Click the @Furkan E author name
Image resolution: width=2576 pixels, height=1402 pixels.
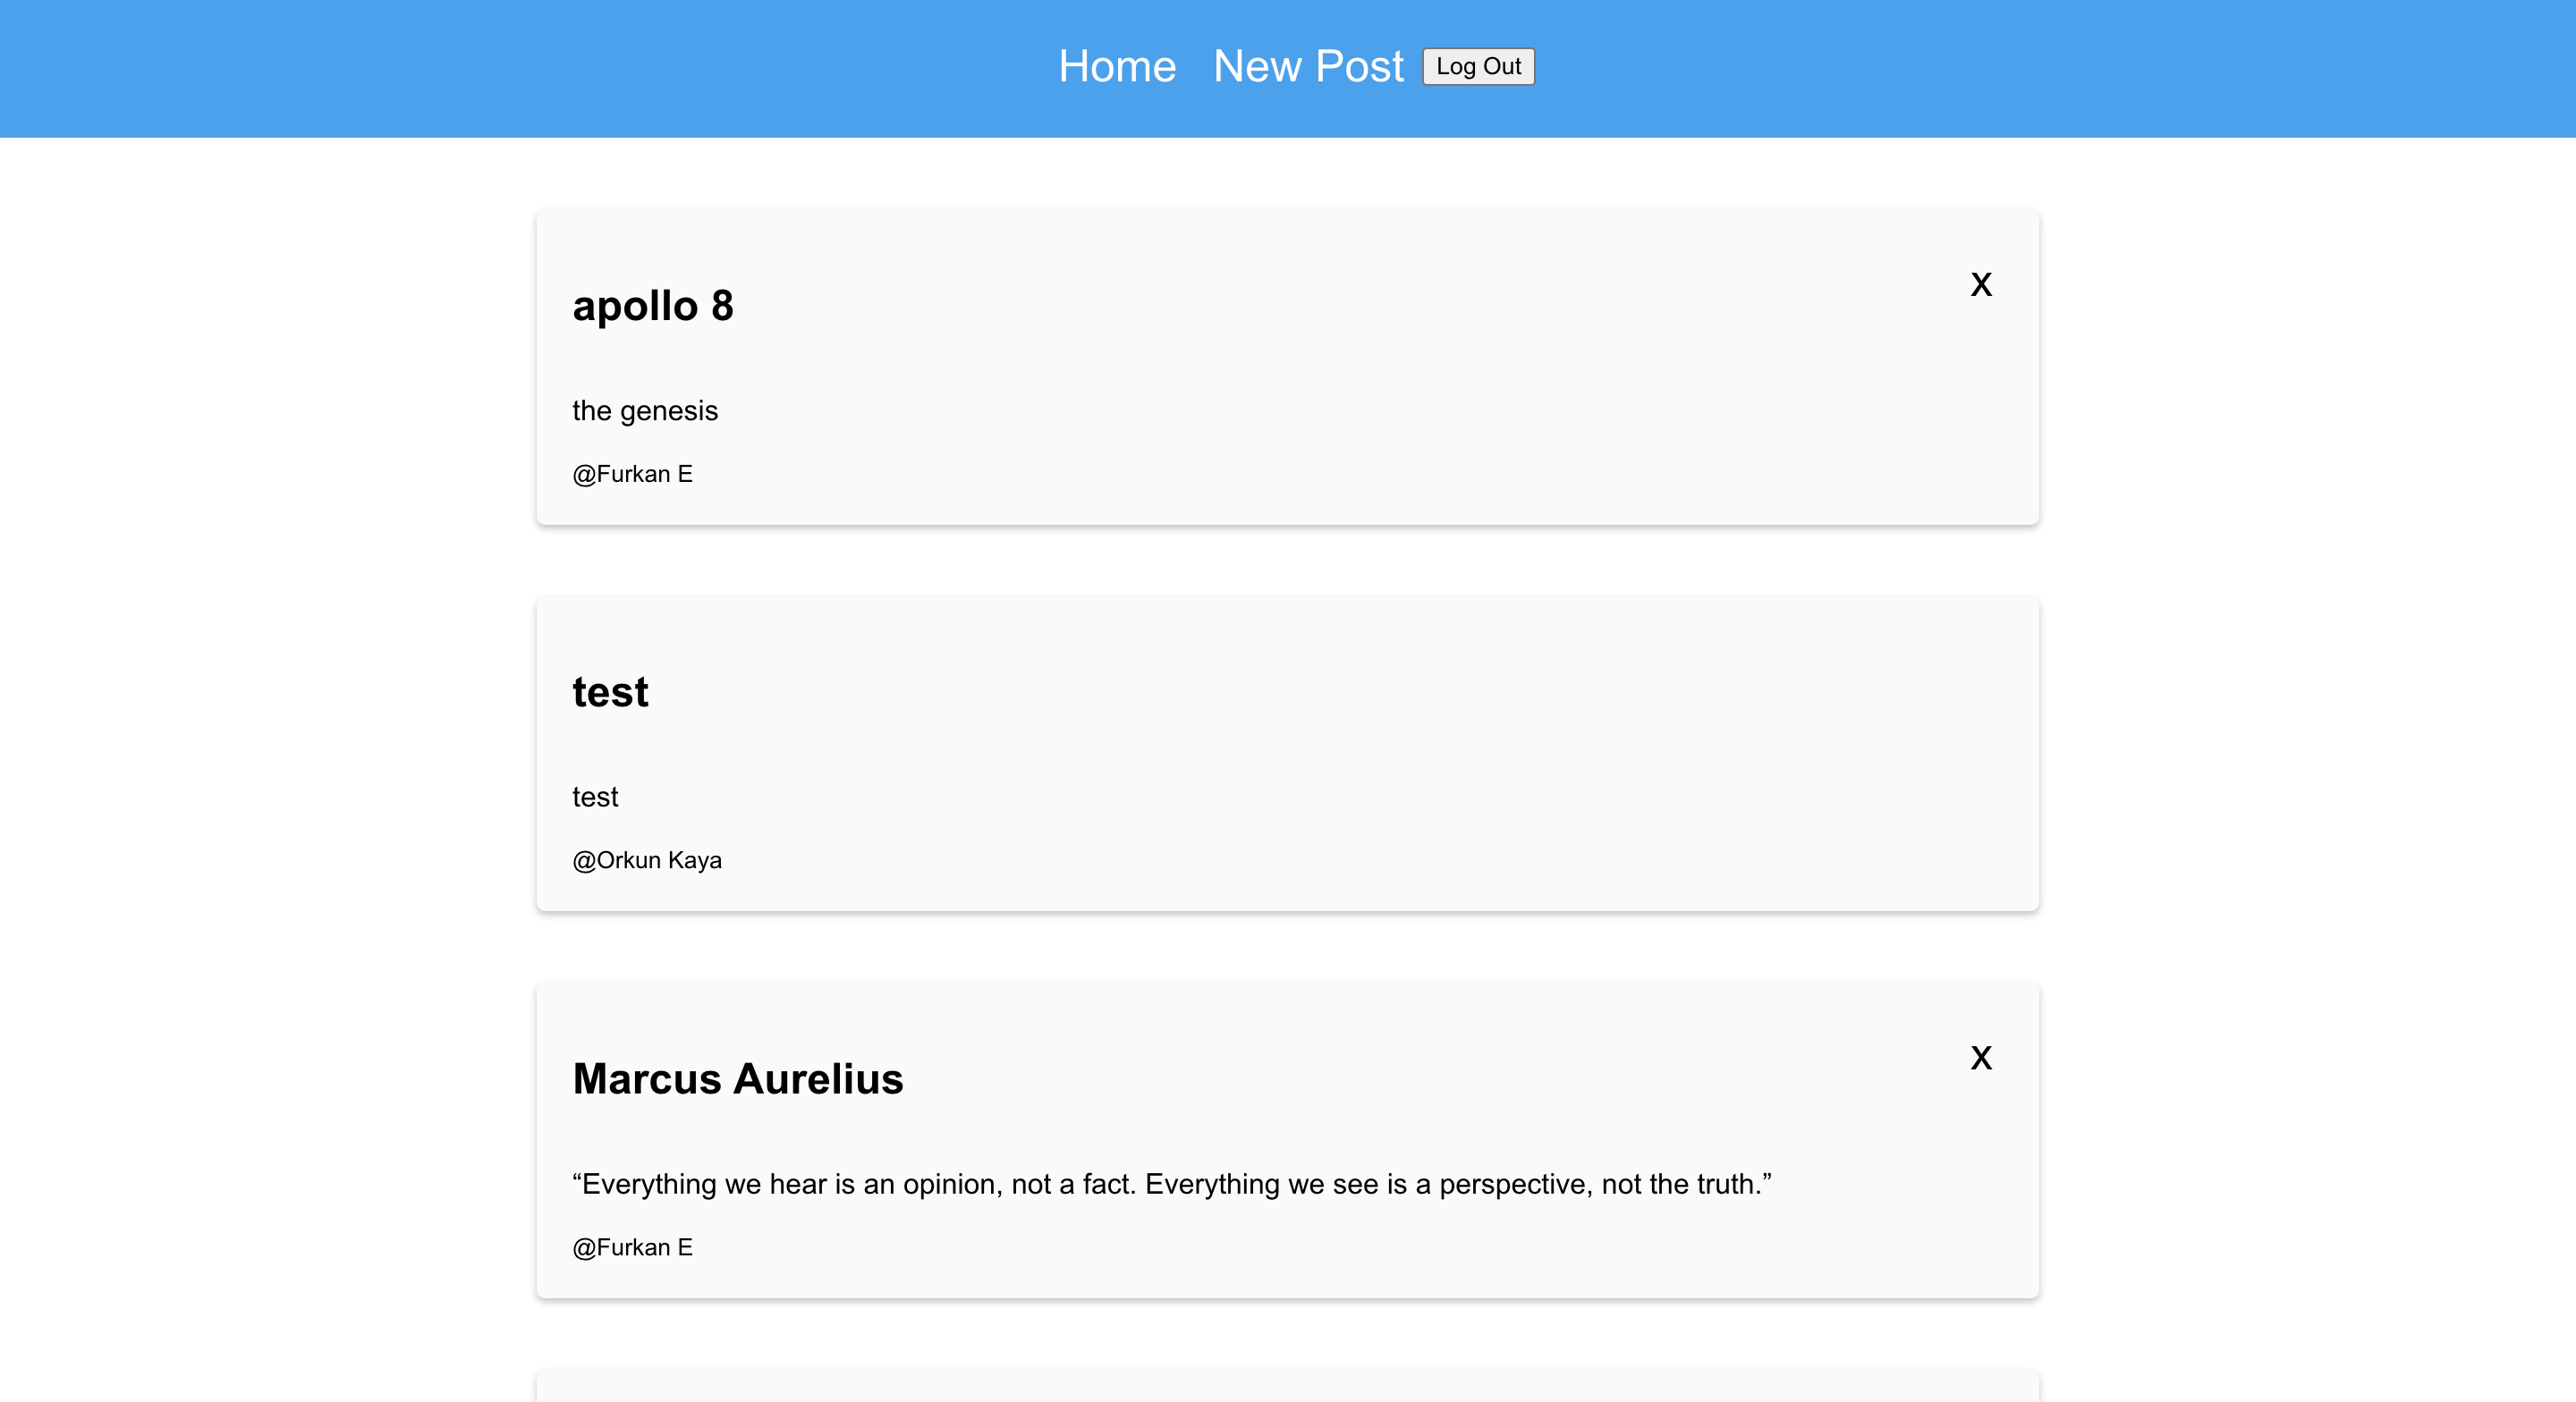pos(632,474)
